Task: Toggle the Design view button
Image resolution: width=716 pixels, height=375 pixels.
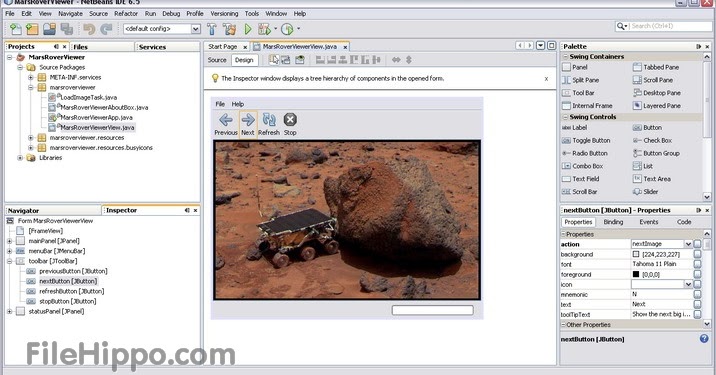Action: click(x=244, y=60)
